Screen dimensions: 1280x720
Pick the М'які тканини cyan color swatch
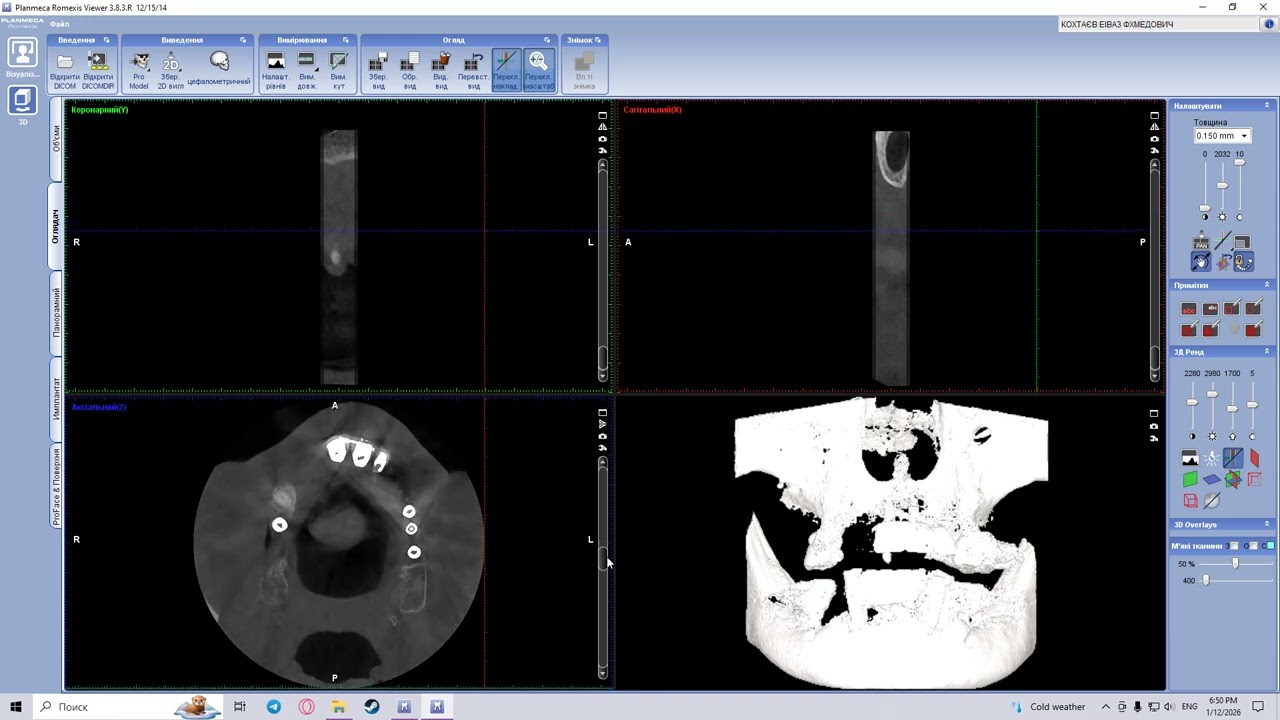[x=1271, y=546]
